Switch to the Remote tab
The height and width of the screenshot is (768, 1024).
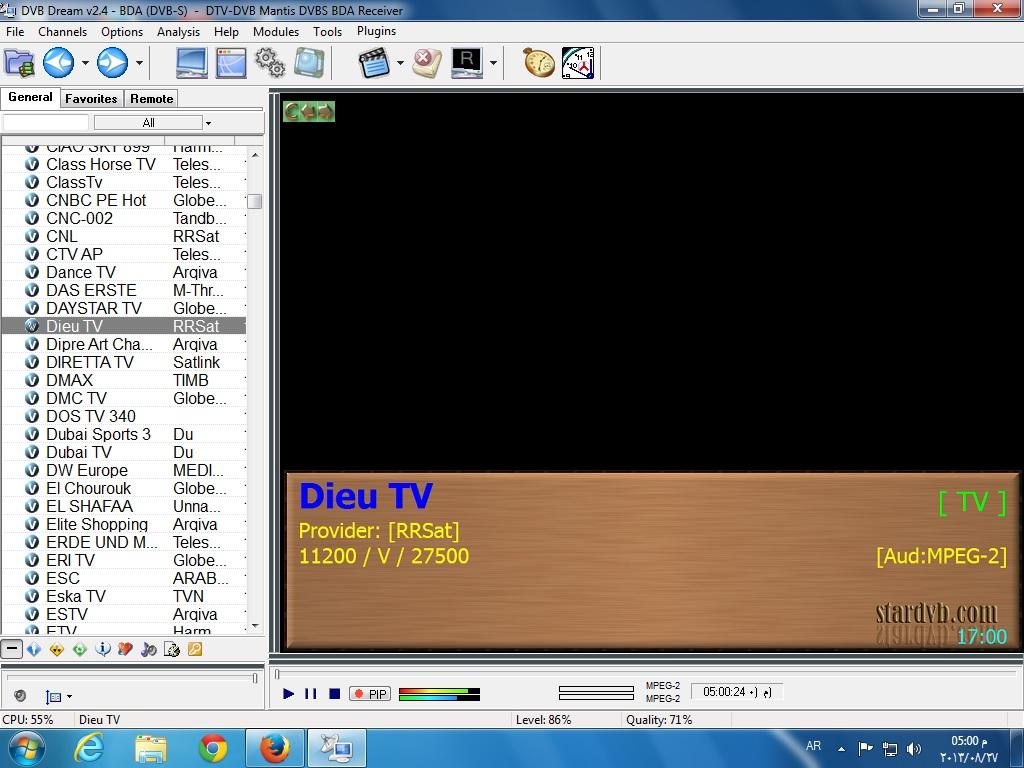click(152, 99)
